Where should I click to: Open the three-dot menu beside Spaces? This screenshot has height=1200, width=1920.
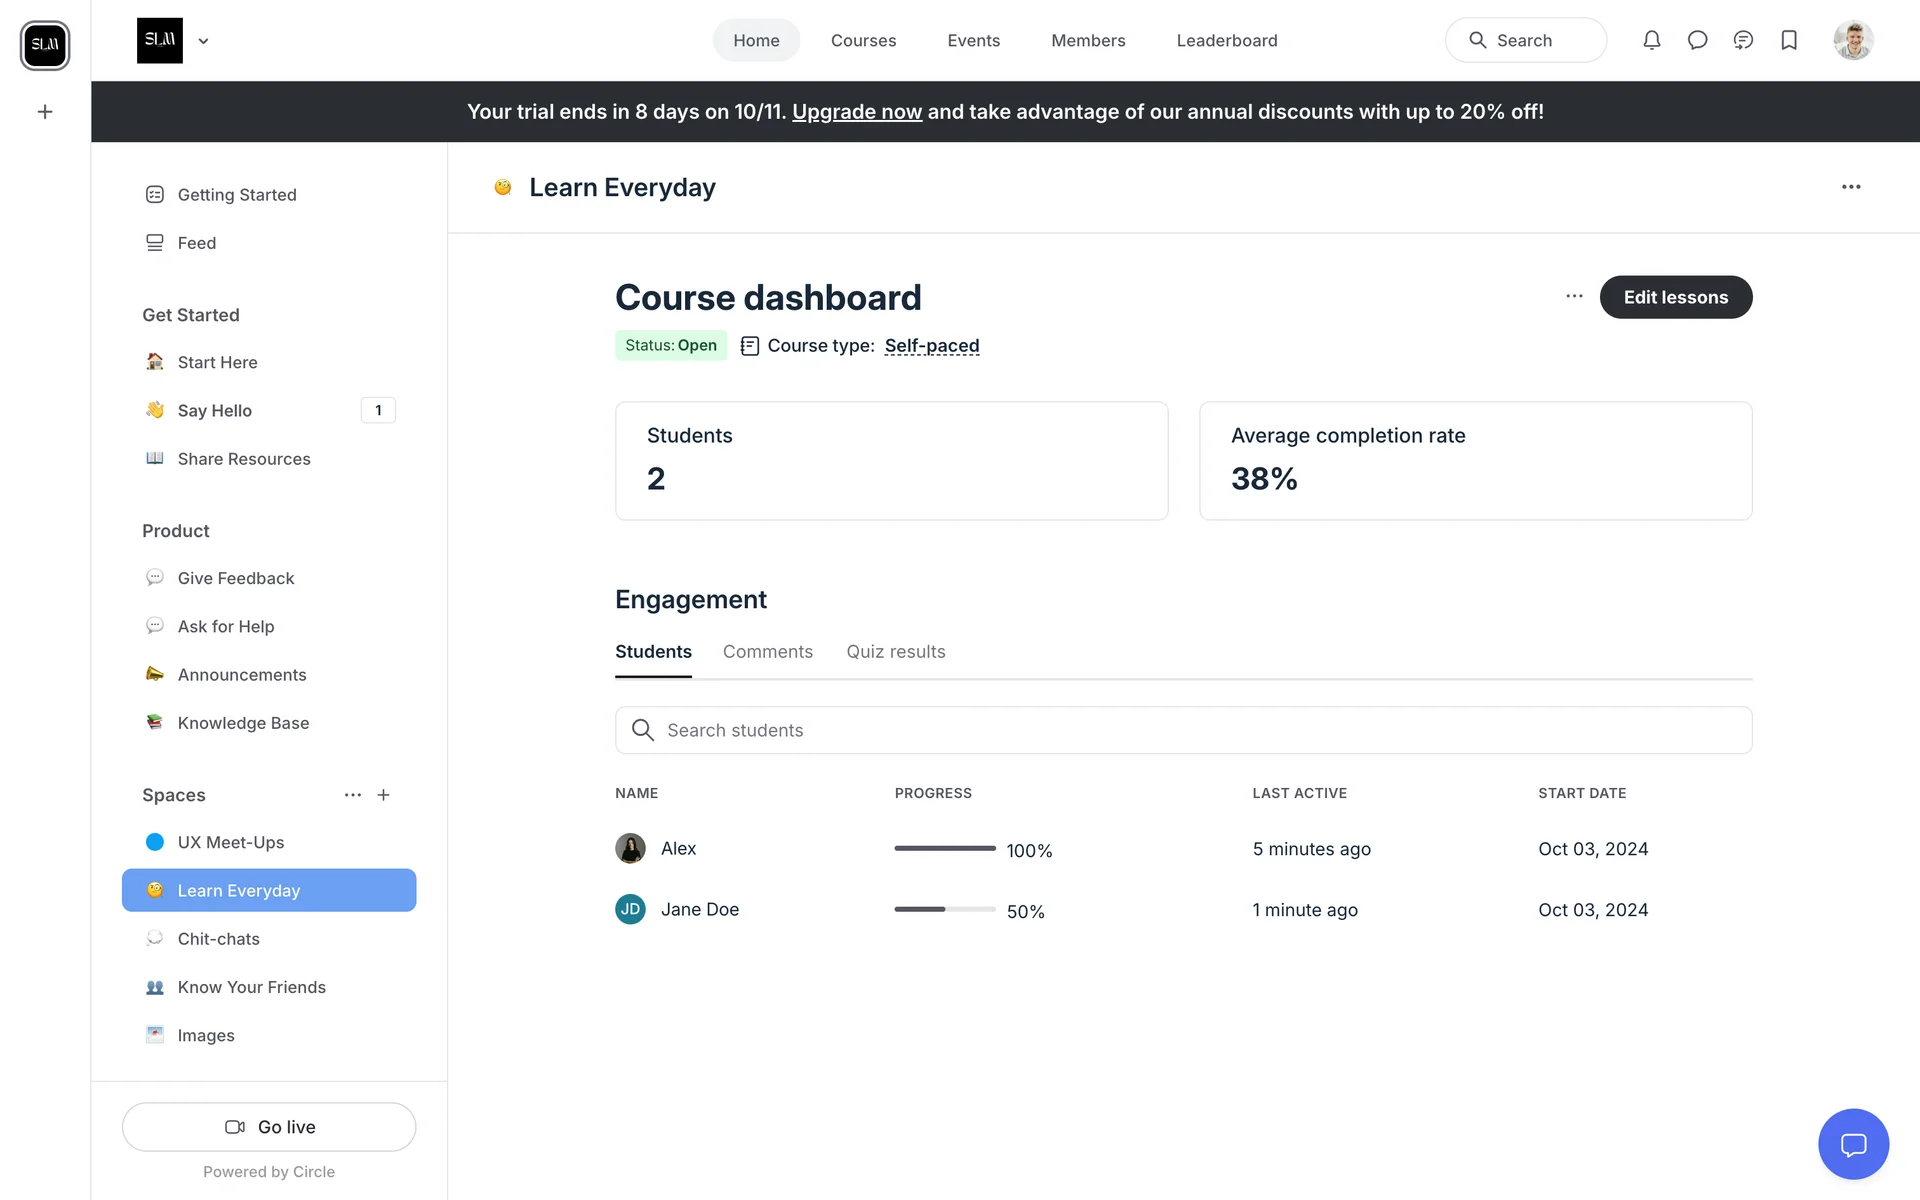pyautogui.click(x=352, y=795)
